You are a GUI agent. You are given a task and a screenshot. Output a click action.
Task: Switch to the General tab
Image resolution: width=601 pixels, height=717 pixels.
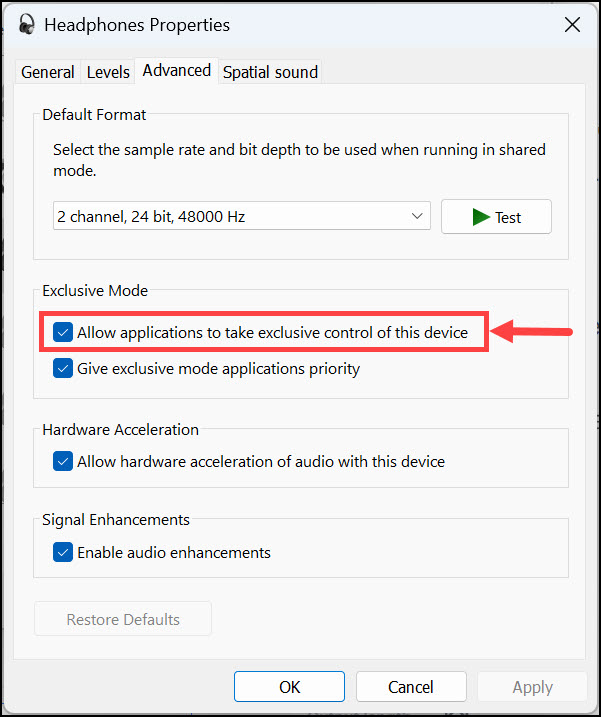point(48,72)
